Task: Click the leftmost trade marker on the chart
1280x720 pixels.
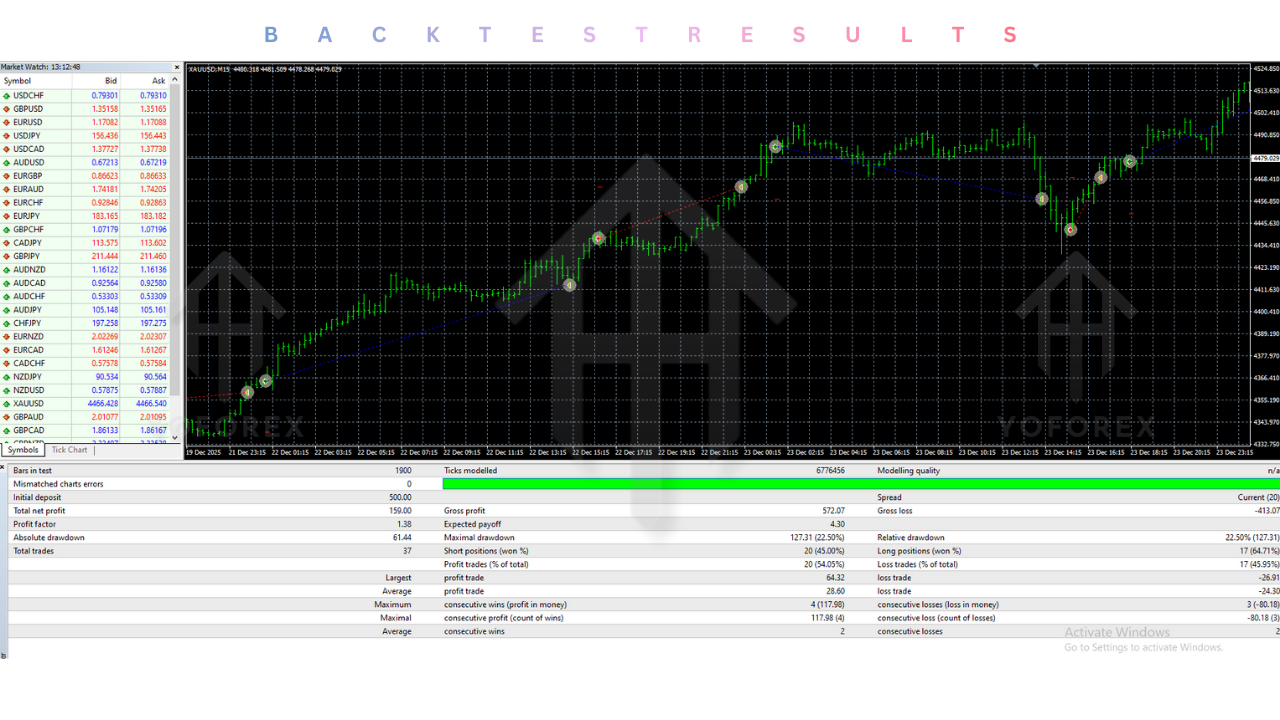Action: [247, 392]
